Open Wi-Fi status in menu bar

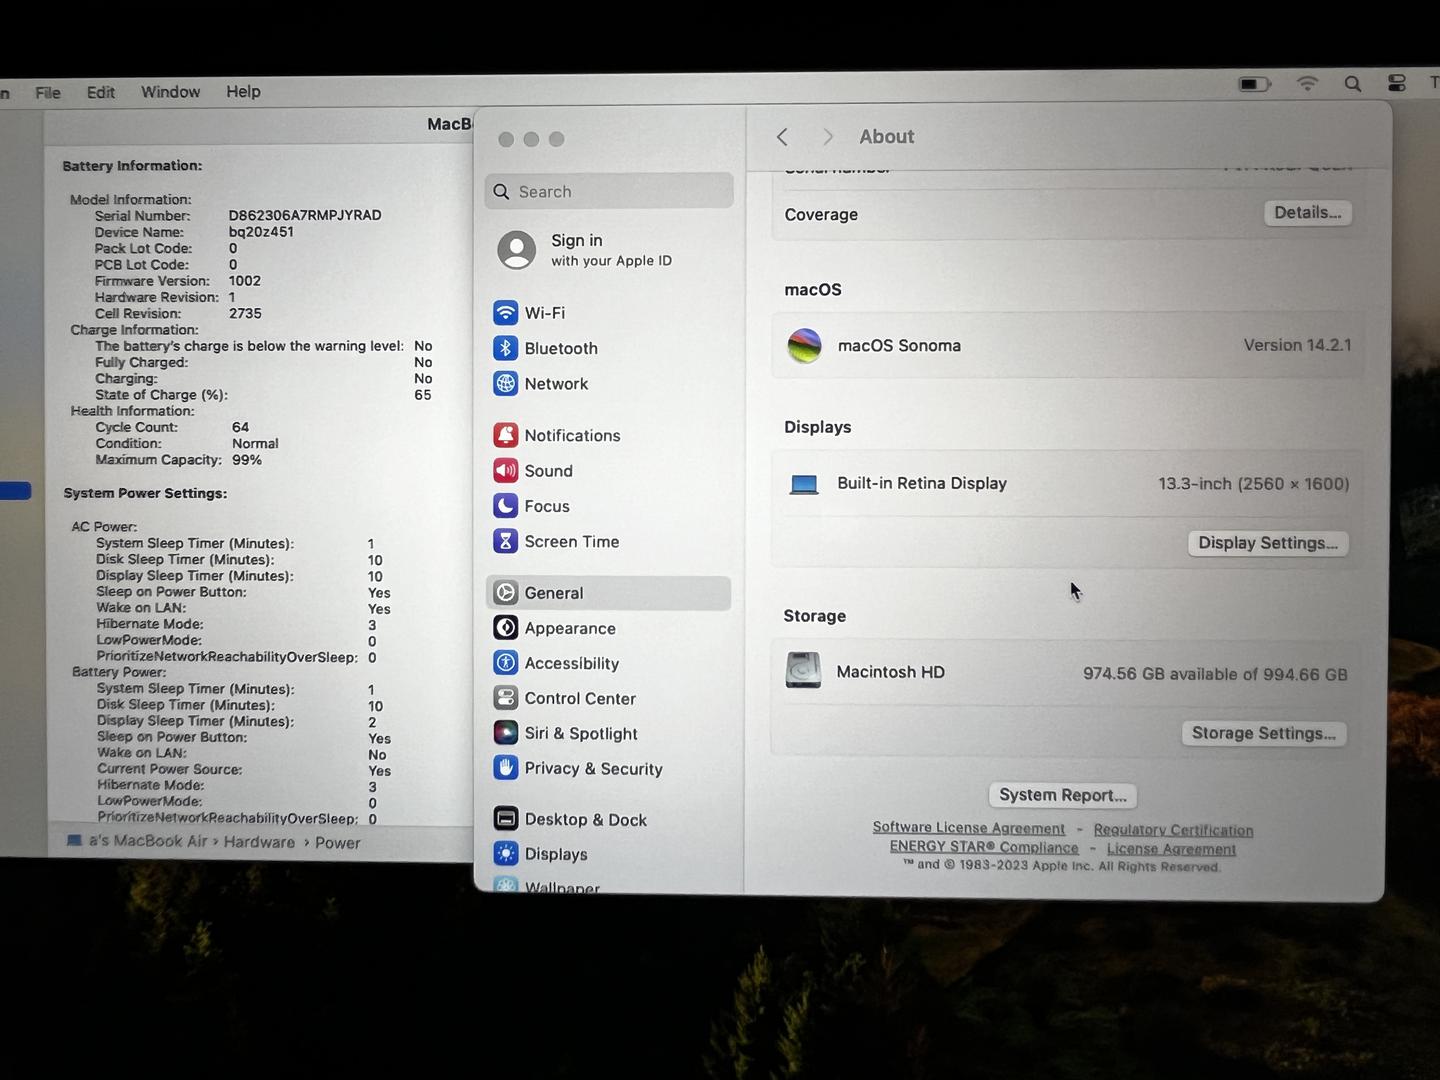(x=1307, y=84)
